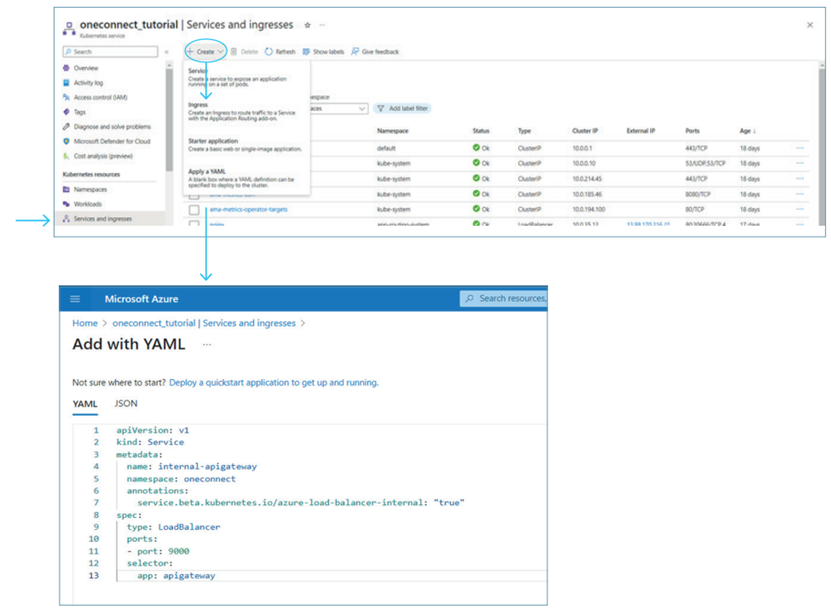Open Diagnose and solve problems
This screenshot has height=610, width=831.
point(112,127)
